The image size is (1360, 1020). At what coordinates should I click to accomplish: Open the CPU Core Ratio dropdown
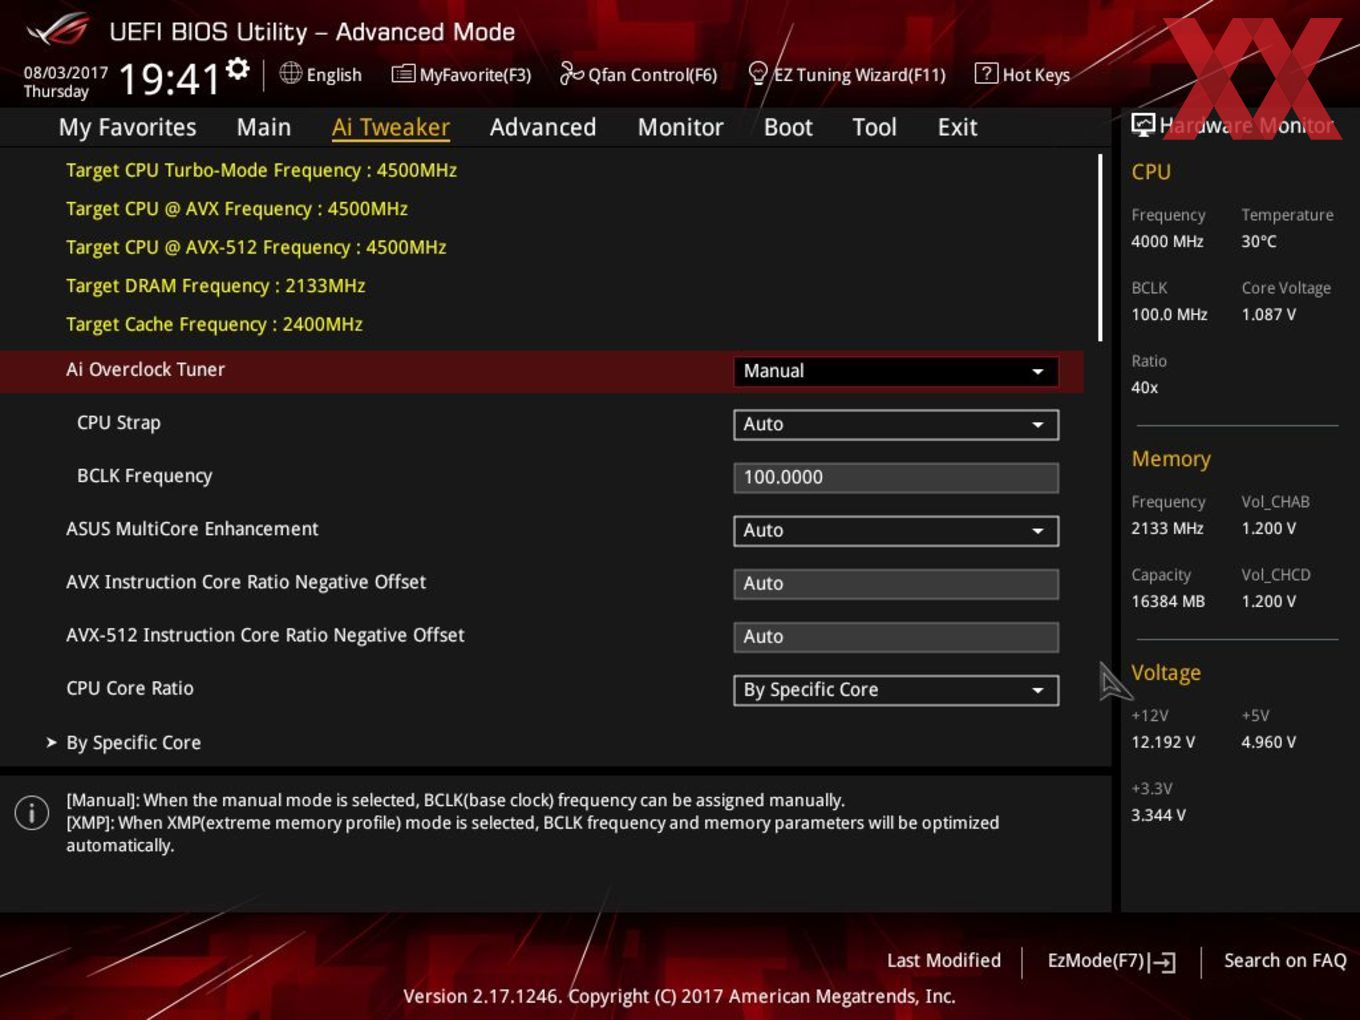click(895, 690)
